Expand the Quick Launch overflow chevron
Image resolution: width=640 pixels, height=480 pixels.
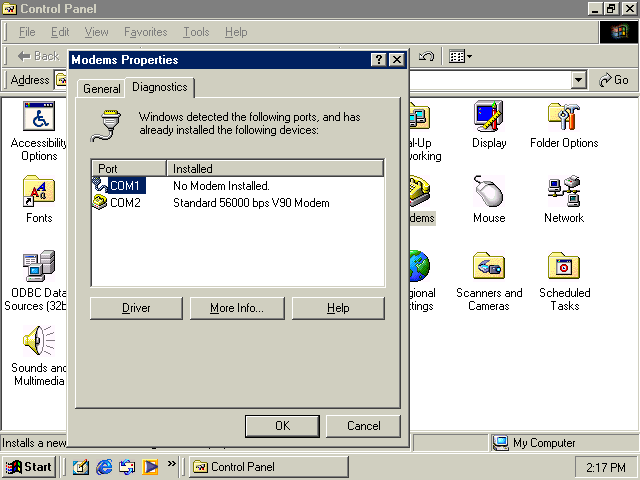(171, 463)
